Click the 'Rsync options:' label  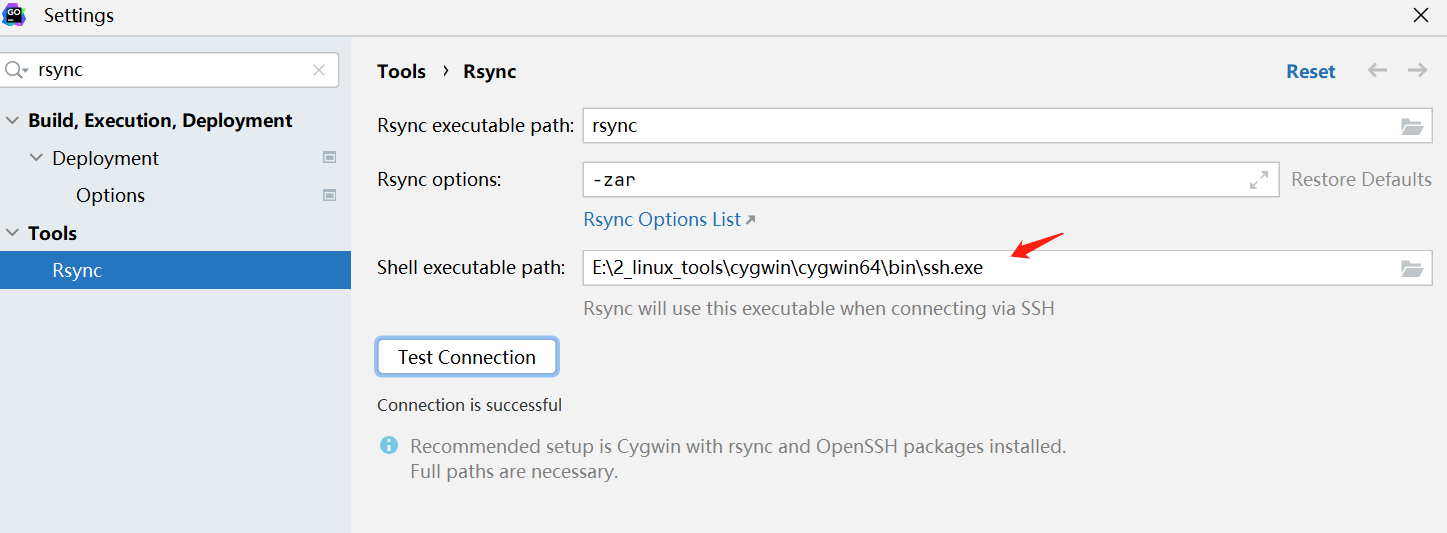point(439,180)
